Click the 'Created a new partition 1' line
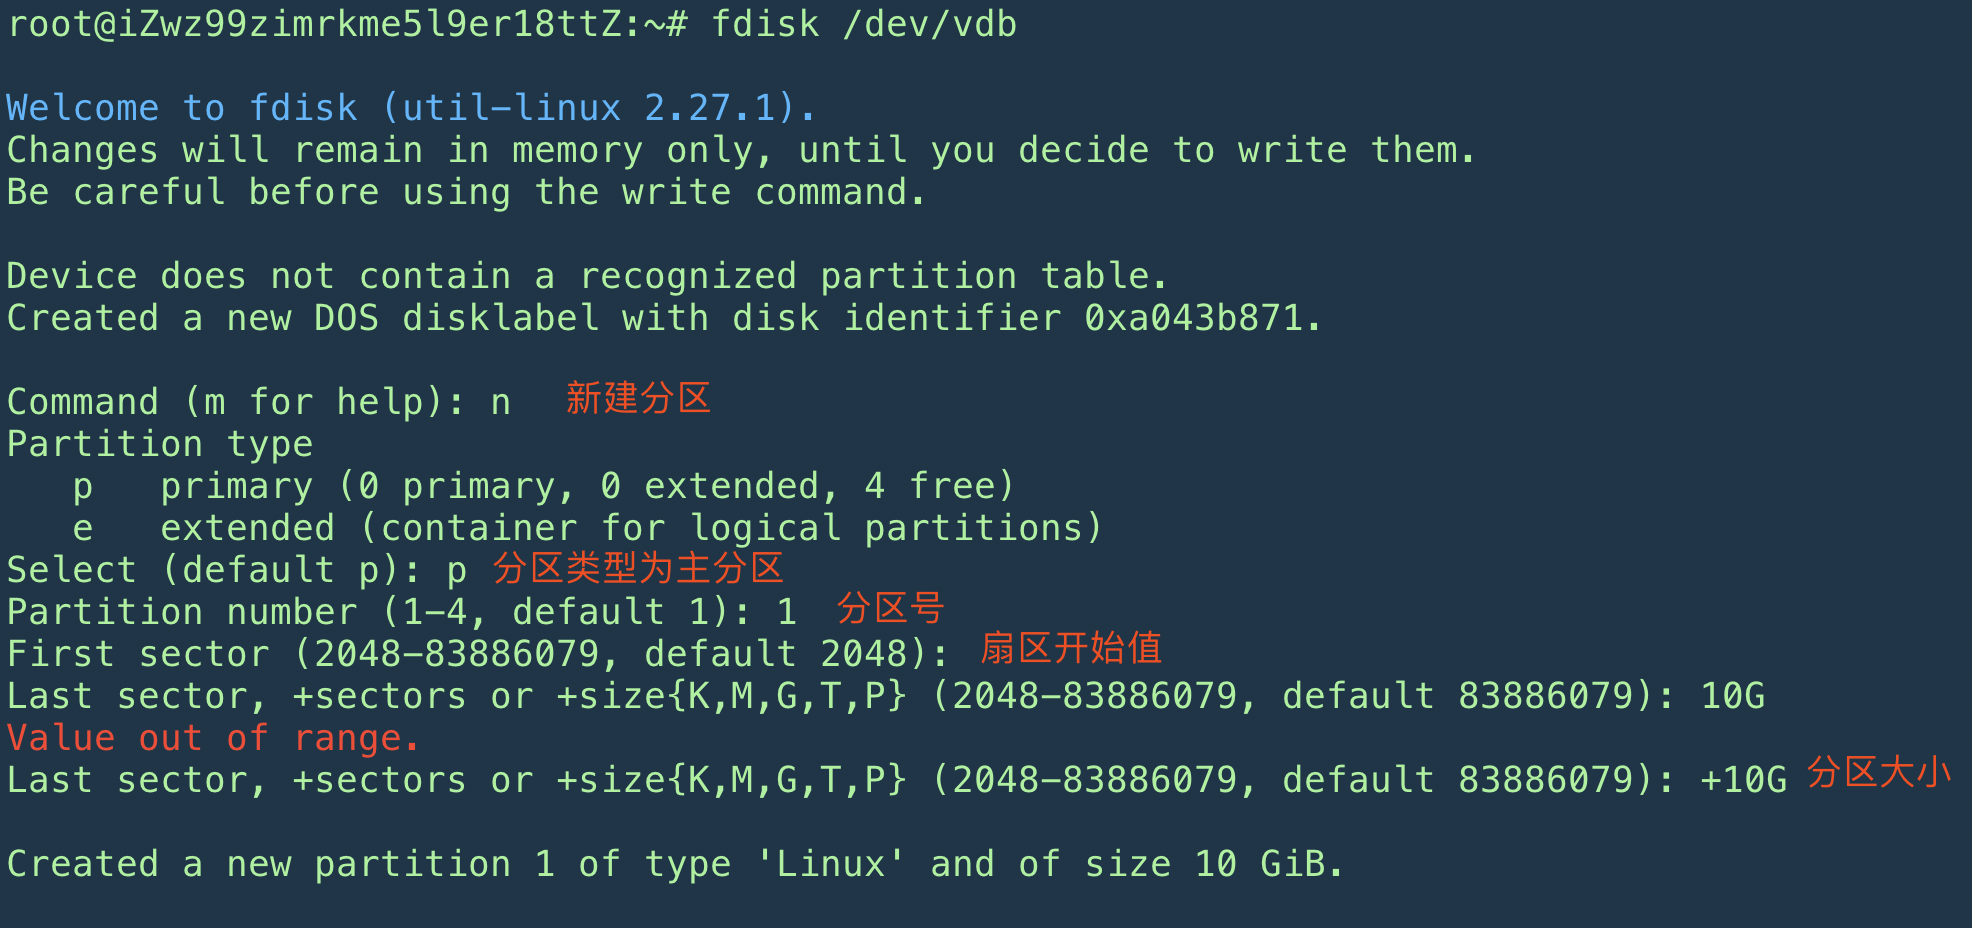 [x=674, y=864]
